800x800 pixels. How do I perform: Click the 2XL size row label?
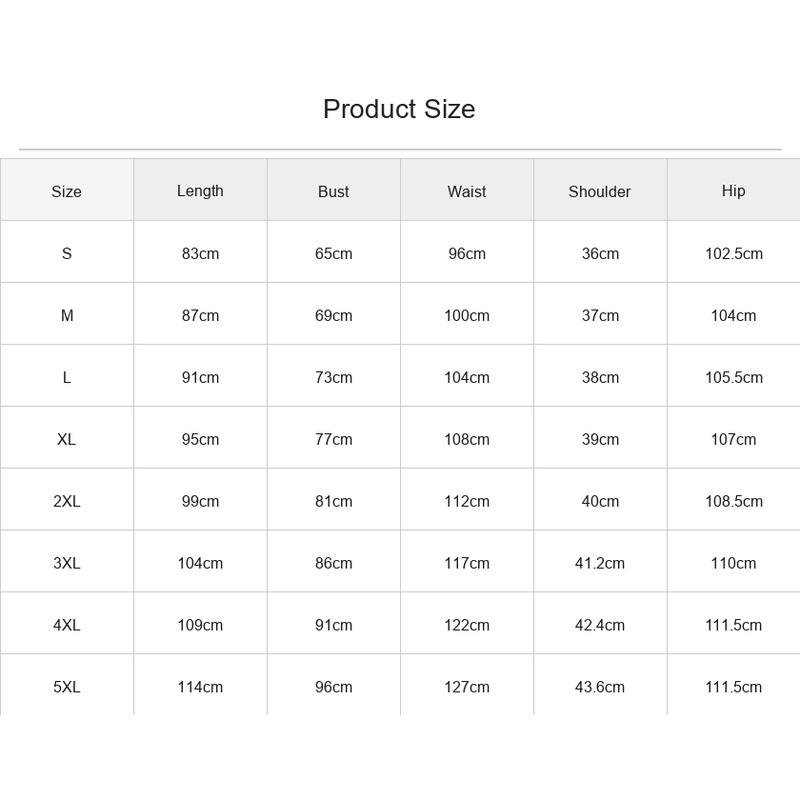click(x=67, y=501)
